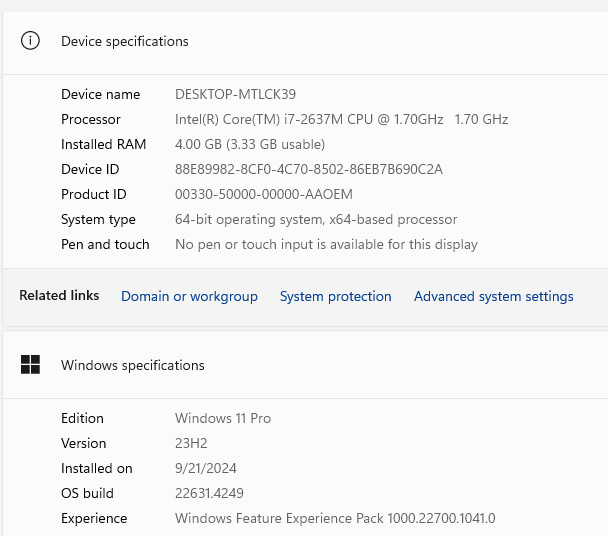
Task: Click the Pen and touch label
Action: point(105,244)
